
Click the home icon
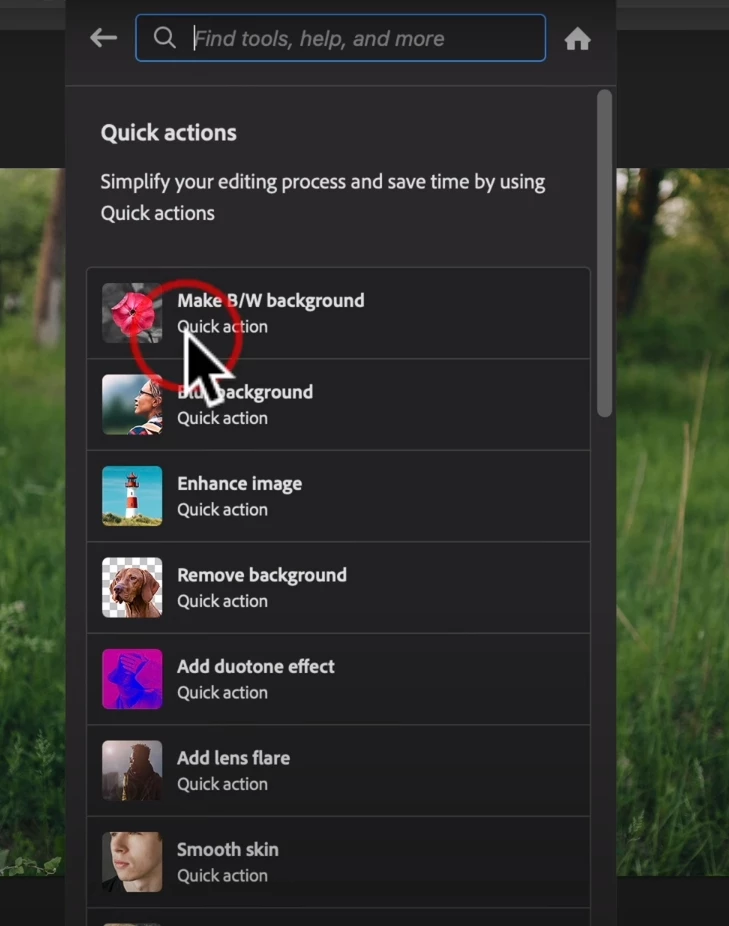577,39
